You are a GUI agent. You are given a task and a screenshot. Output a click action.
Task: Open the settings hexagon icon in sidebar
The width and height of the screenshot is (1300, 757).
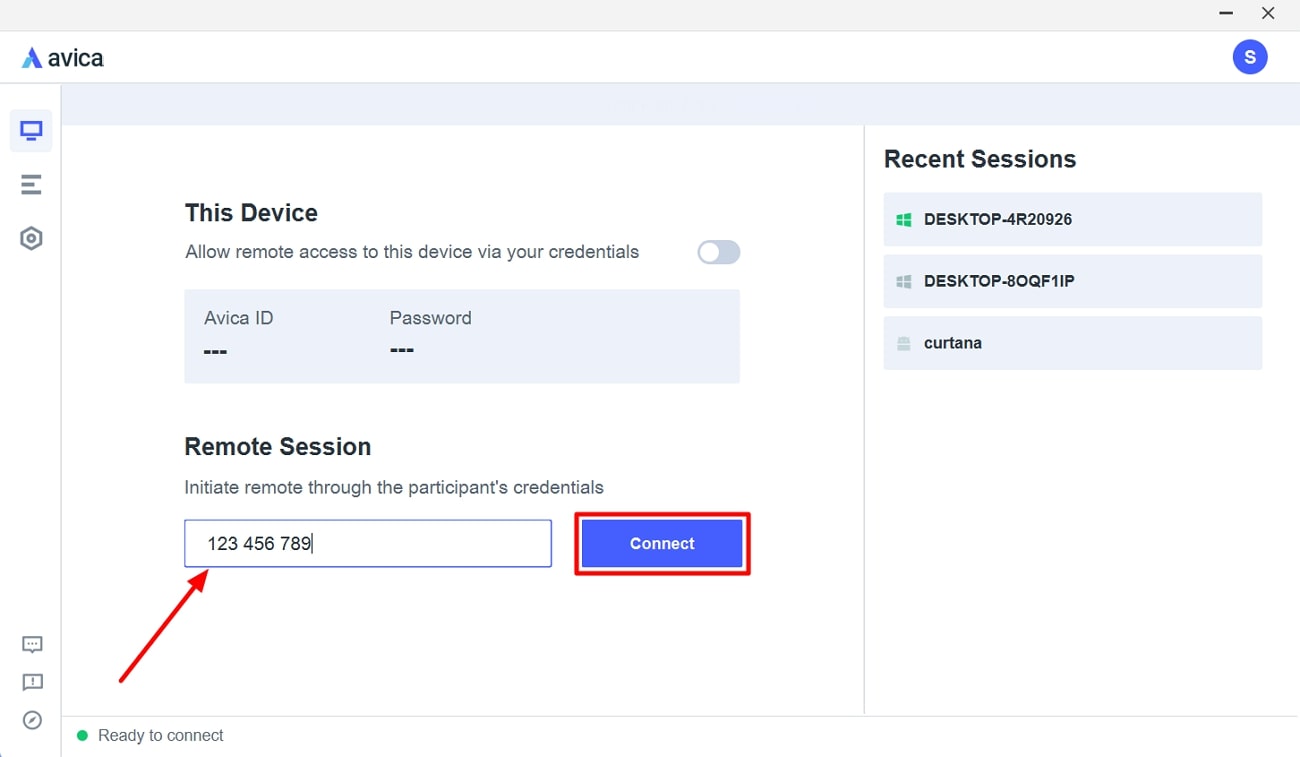click(x=31, y=238)
